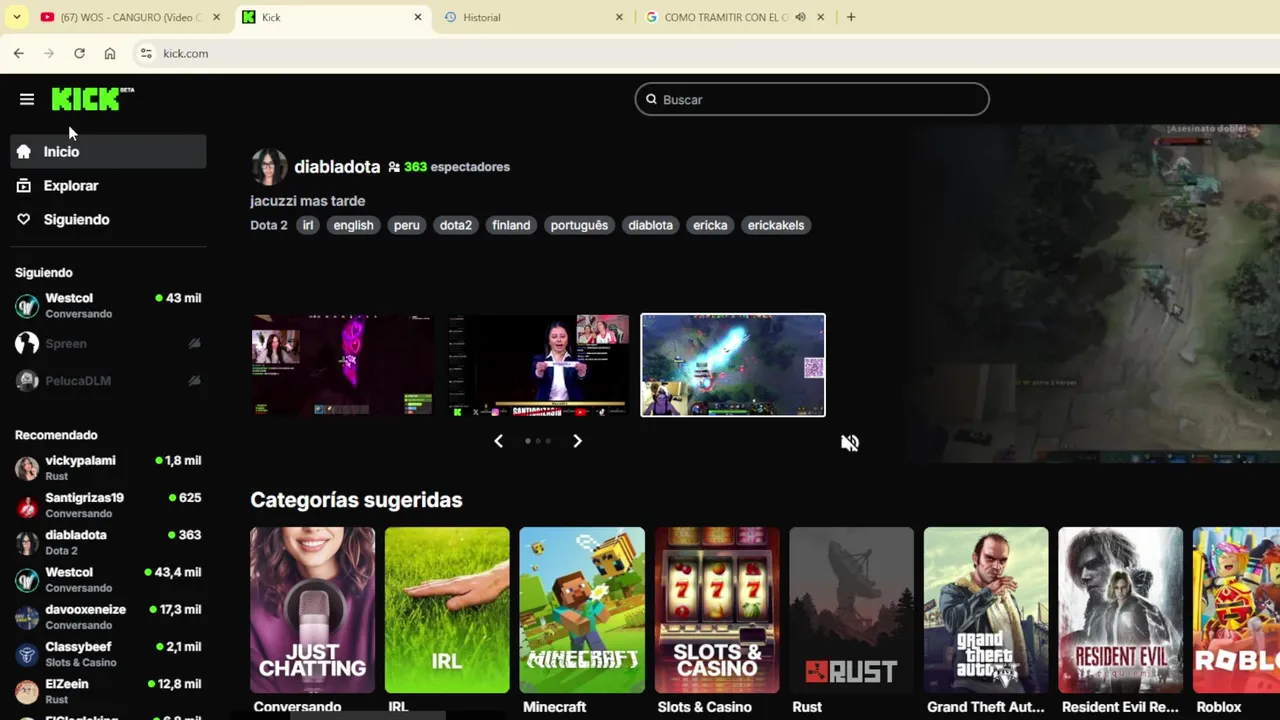
Task: Select the diablota tag
Action: pyautogui.click(x=650, y=225)
